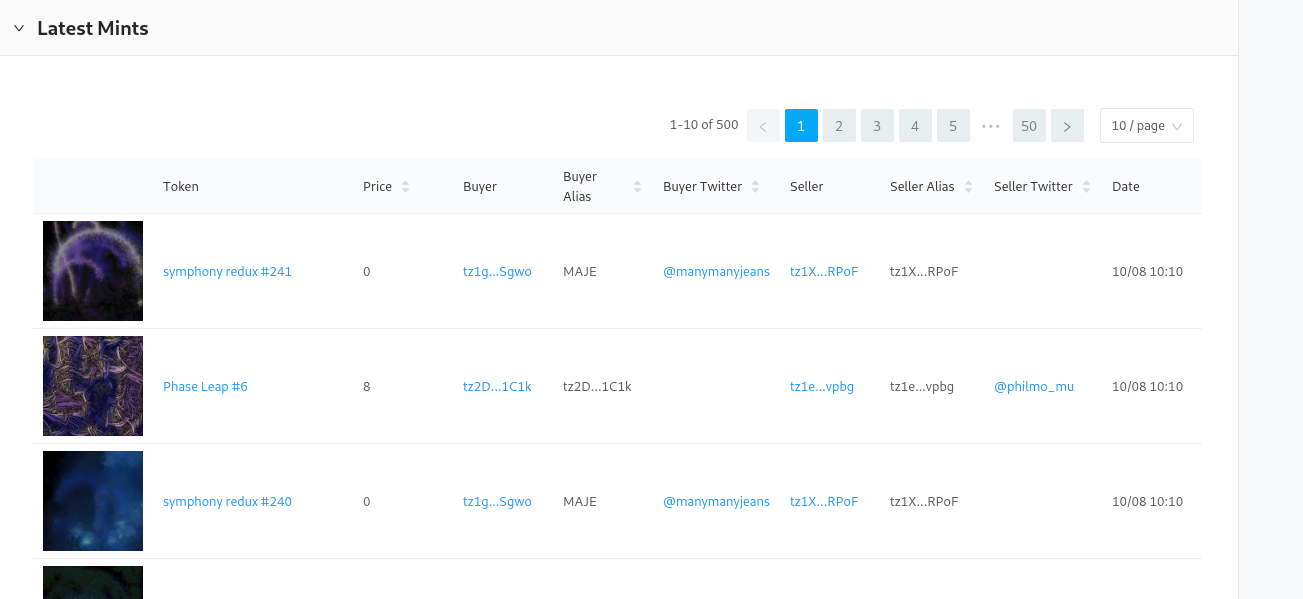This screenshot has height=599, width=1303.
Task: Open symphony redux #241 token link
Action: coord(227,271)
